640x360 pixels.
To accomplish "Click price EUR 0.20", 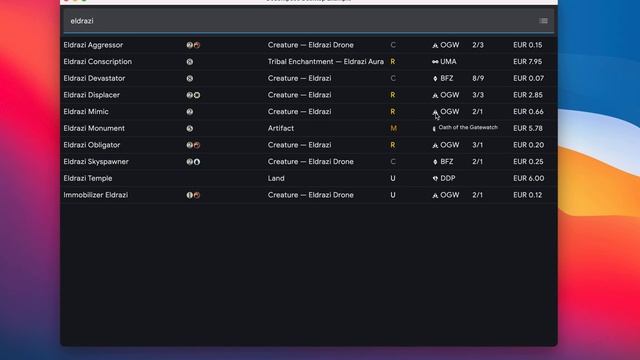I will click(529, 145).
